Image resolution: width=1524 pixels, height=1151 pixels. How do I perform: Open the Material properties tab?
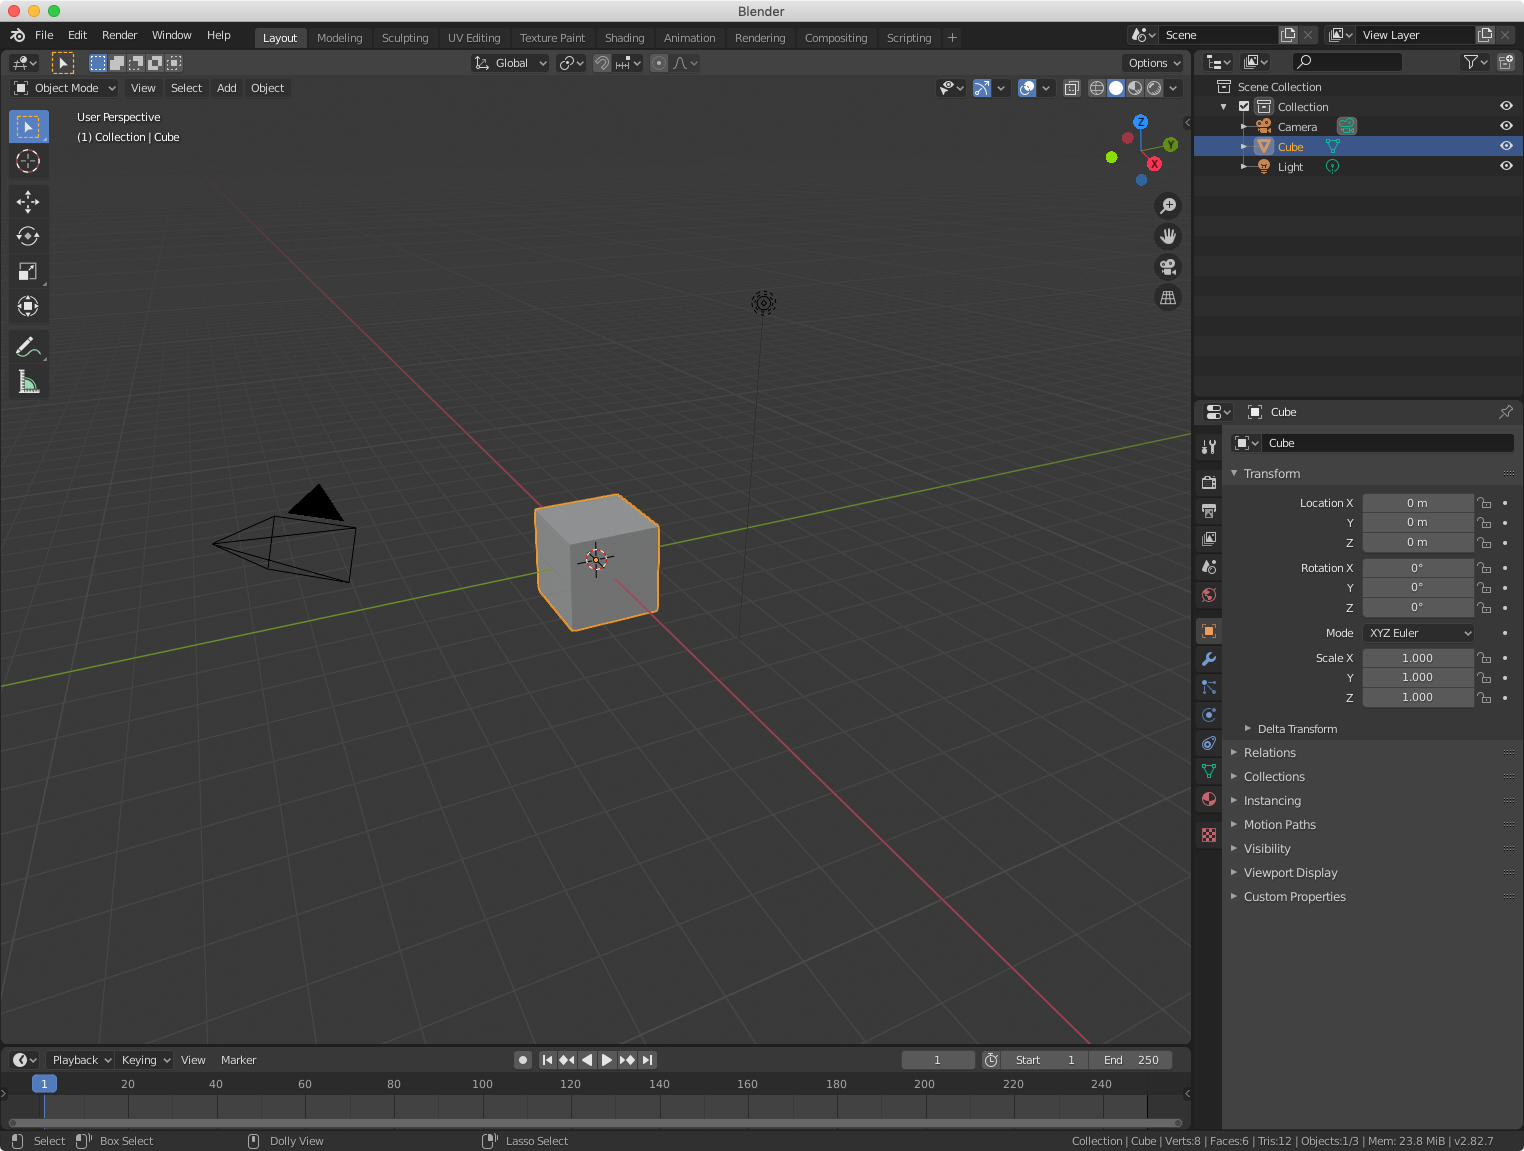[x=1208, y=799]
